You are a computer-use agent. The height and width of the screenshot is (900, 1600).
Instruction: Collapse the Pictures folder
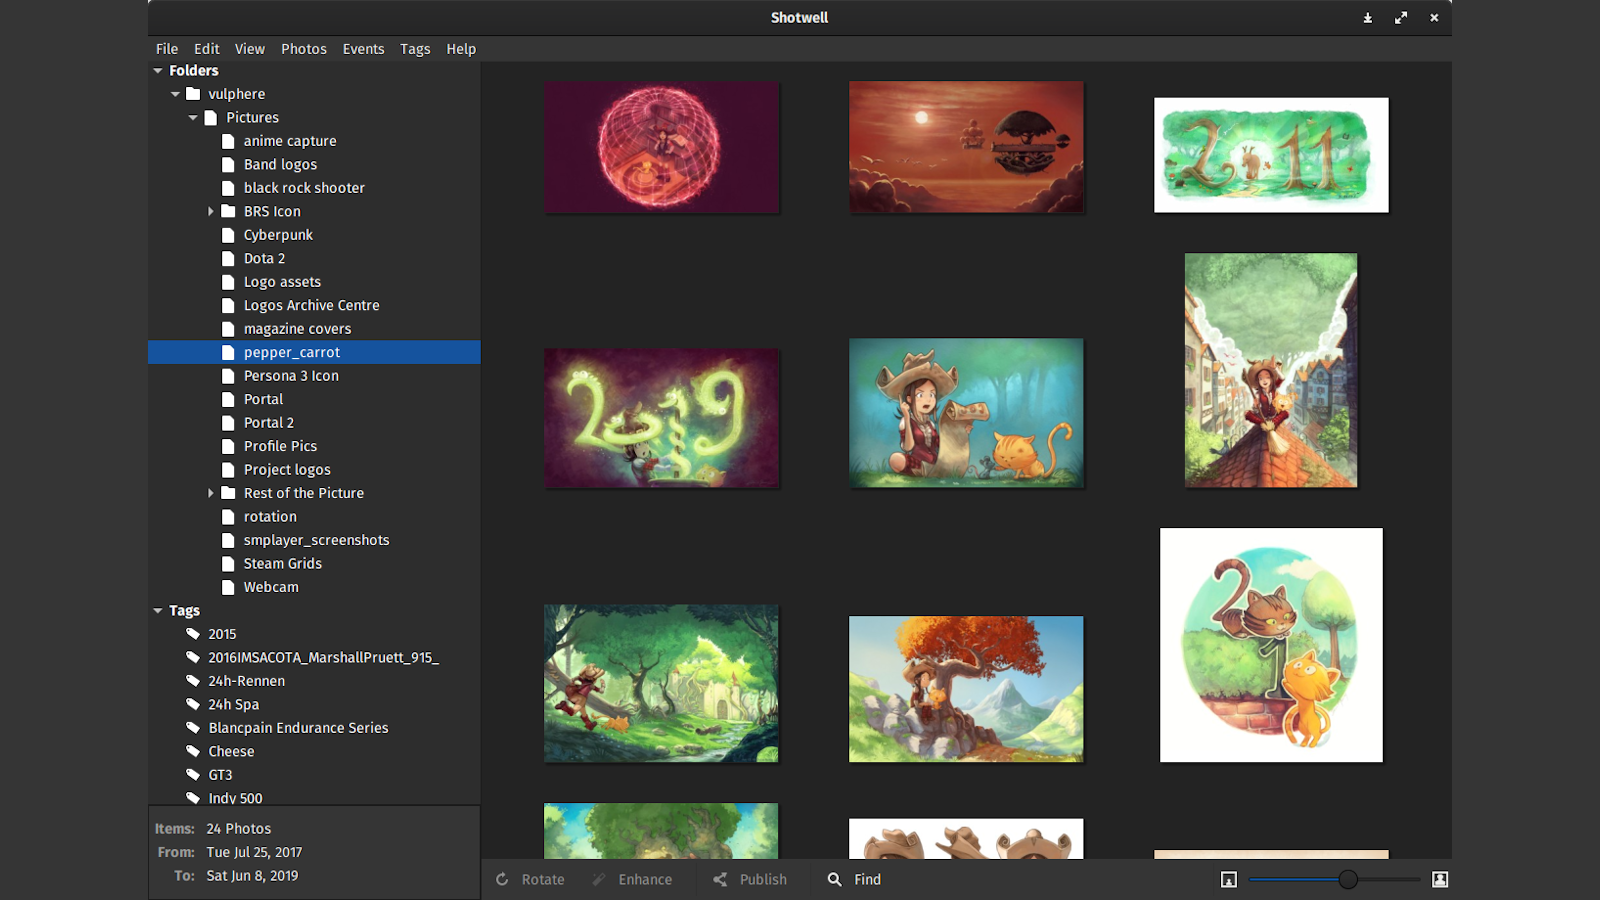tap(193, 118)
